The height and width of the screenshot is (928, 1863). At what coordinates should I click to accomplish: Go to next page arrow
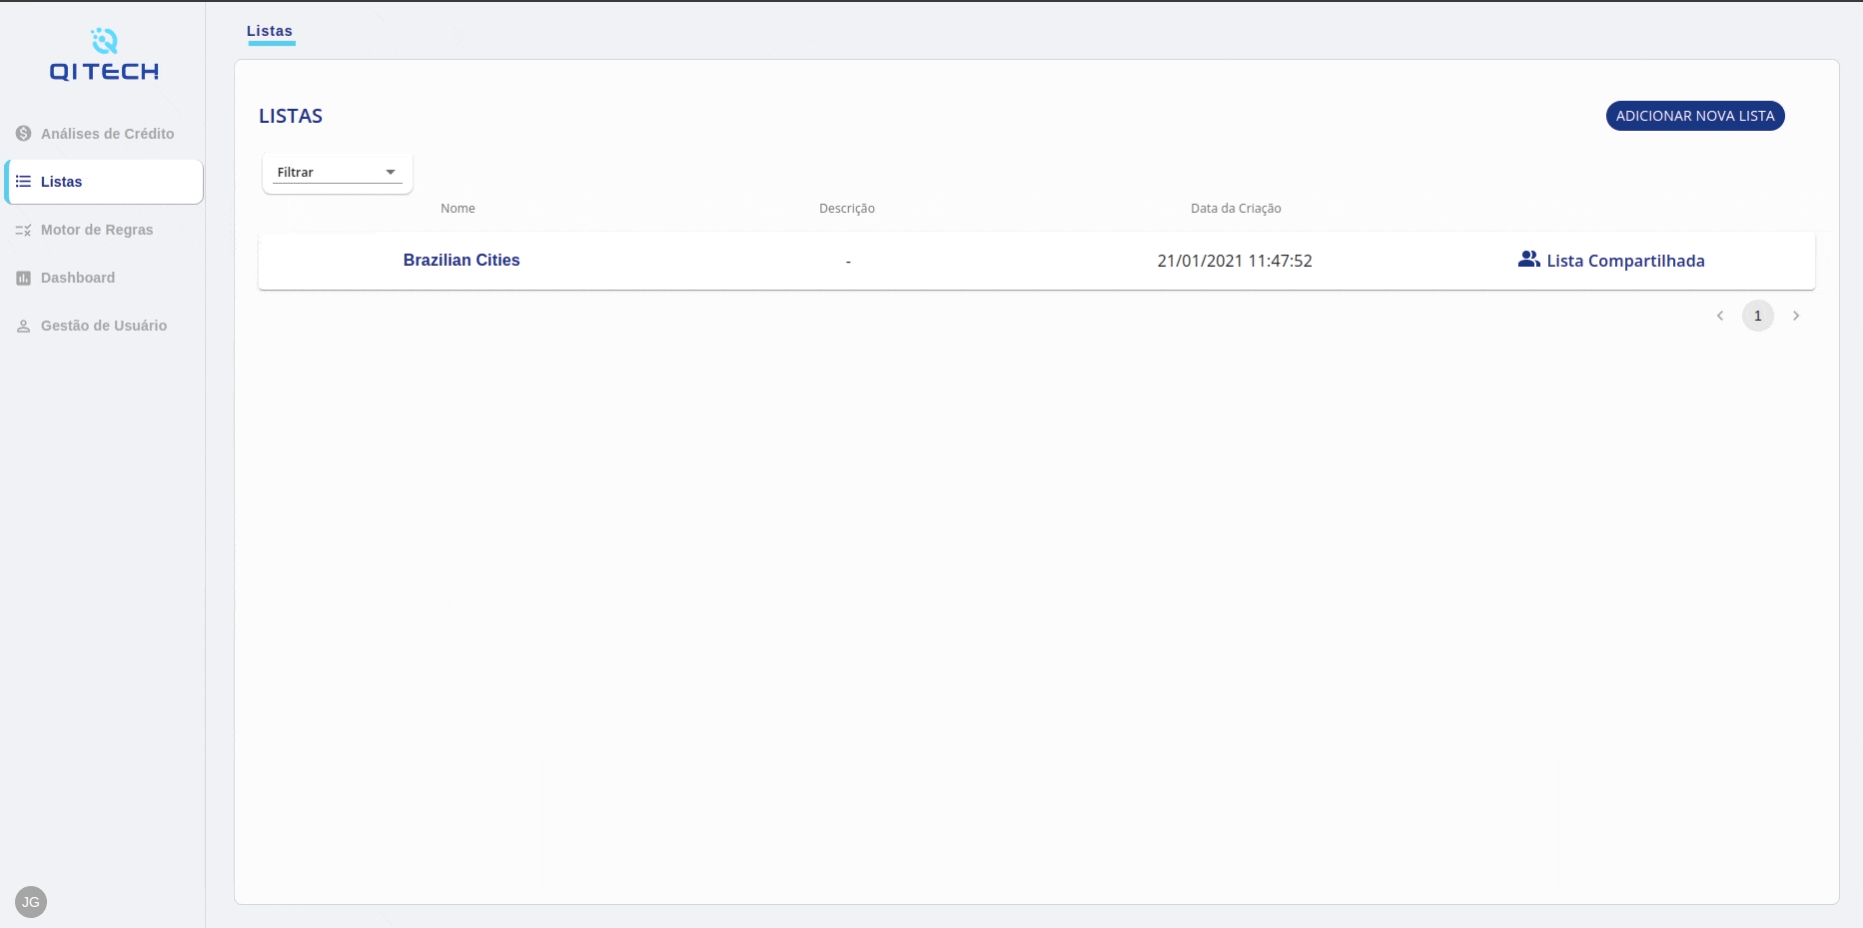(x=1796, y=316)
